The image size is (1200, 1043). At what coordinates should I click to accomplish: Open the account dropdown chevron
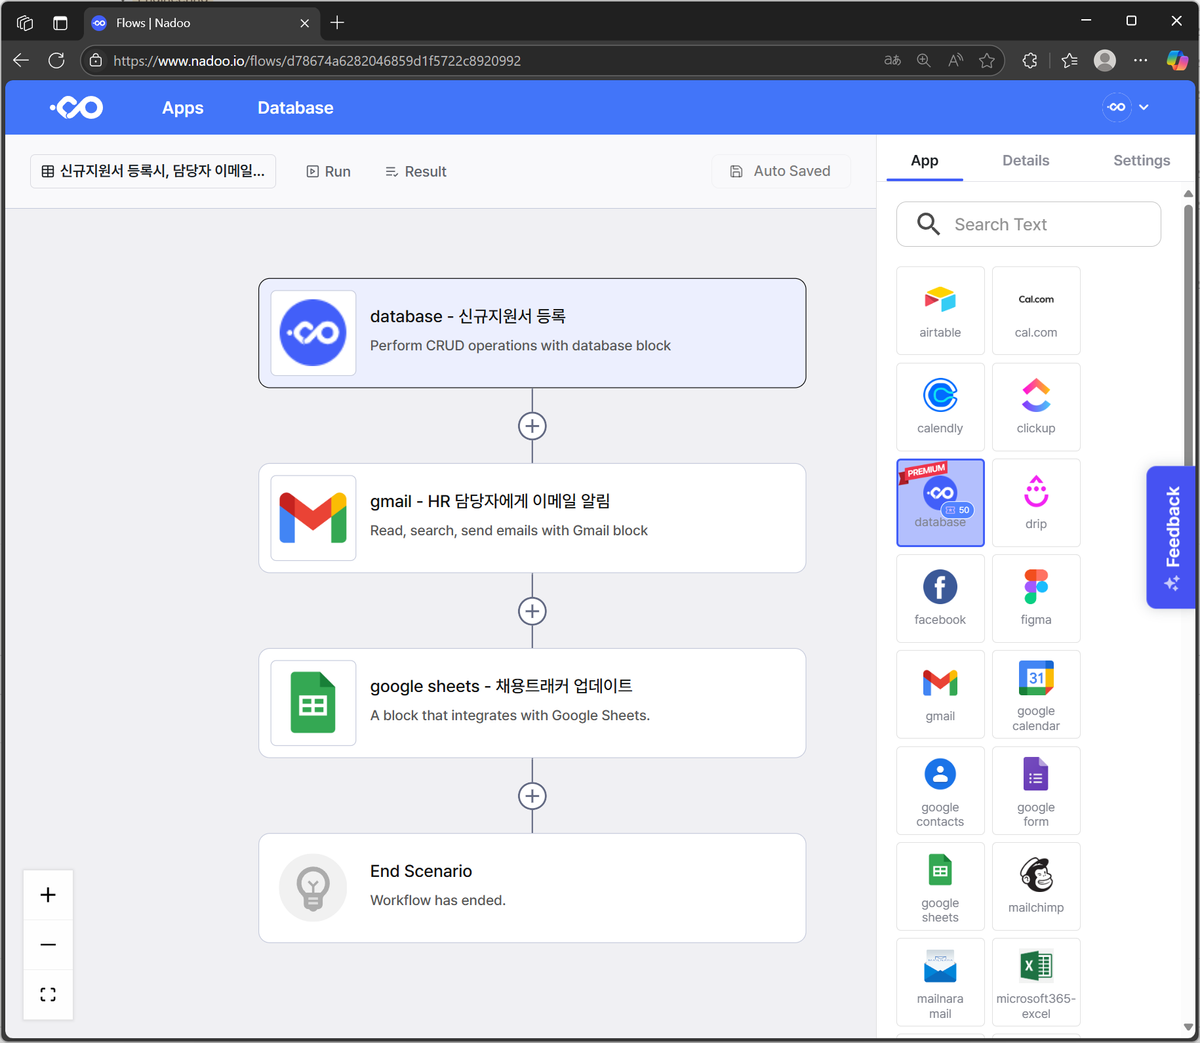(x=1144, y=107)
